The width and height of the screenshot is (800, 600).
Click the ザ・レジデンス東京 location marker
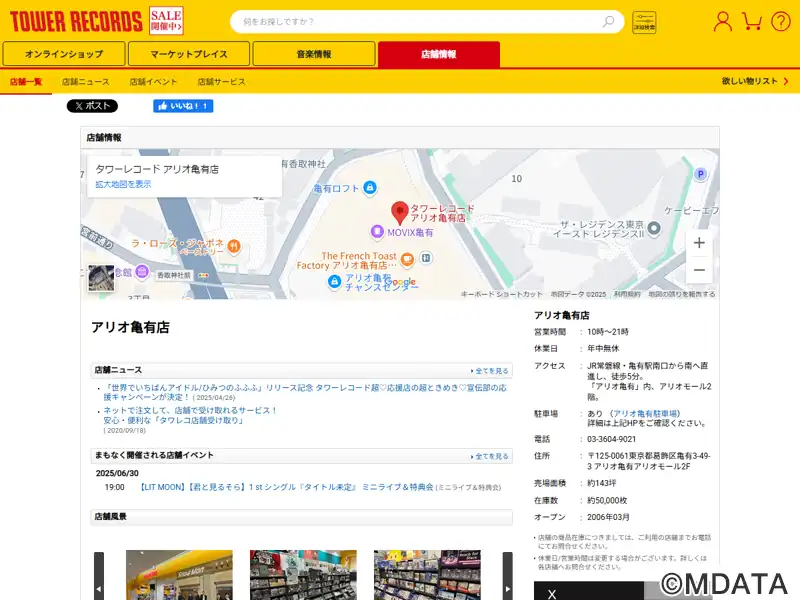tap(654, 228)
